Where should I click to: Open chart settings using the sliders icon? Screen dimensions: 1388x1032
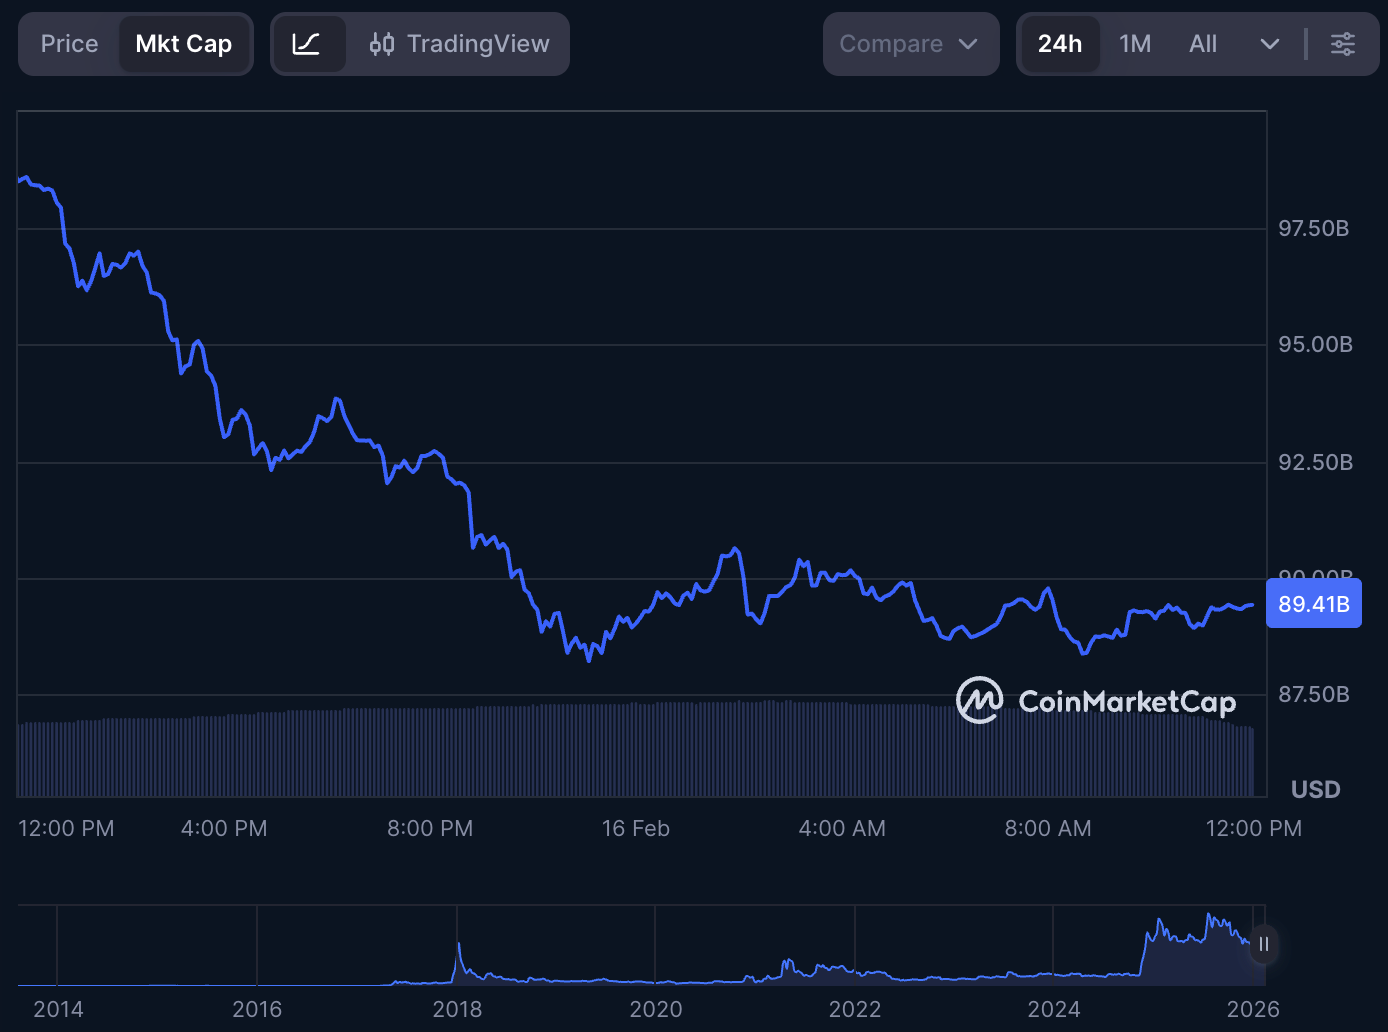[1343, 44]
